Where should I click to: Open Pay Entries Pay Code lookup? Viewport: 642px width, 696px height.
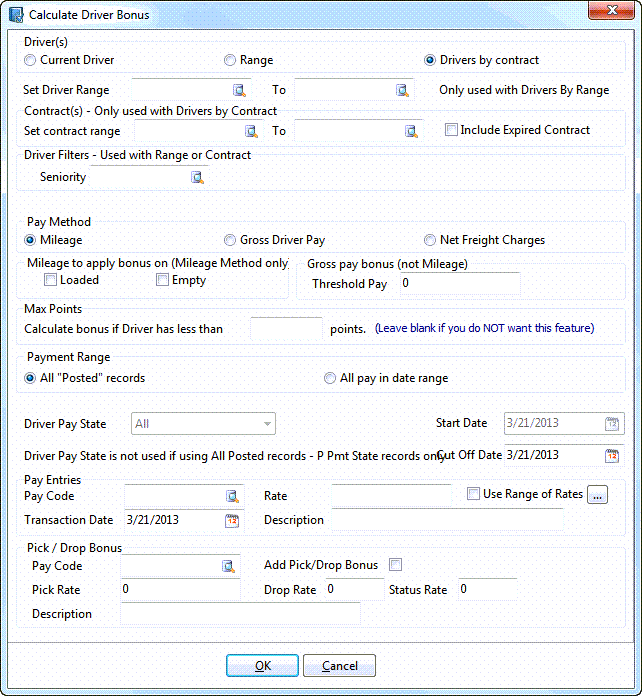pos(232,496)
